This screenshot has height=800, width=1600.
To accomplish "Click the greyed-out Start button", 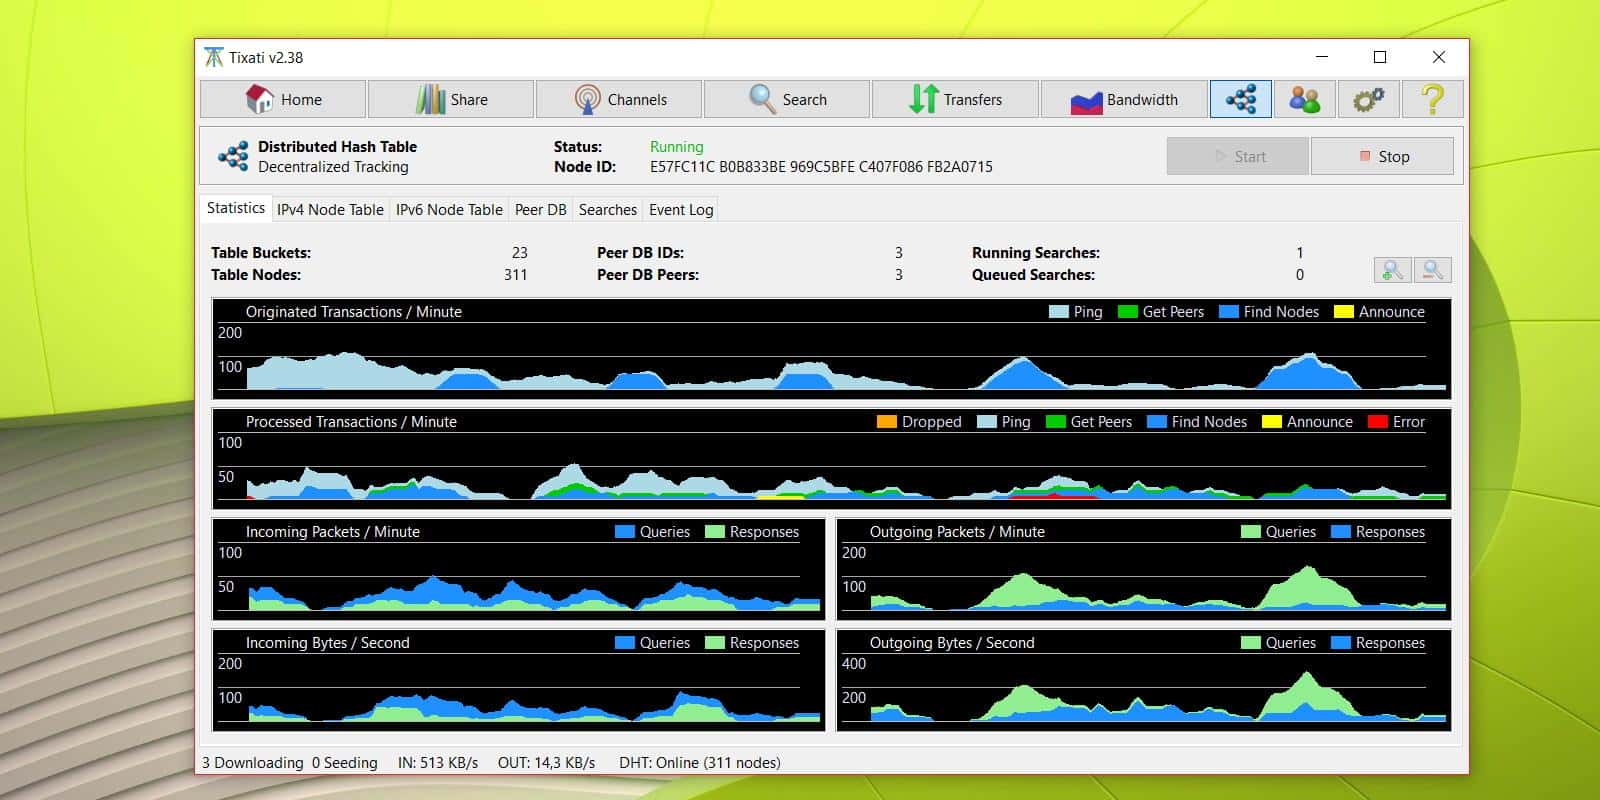I will 1238,156.
